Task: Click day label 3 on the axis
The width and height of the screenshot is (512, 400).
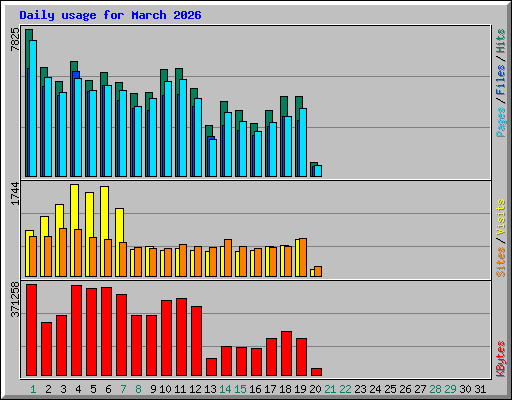Action: [x=63, y=389]
